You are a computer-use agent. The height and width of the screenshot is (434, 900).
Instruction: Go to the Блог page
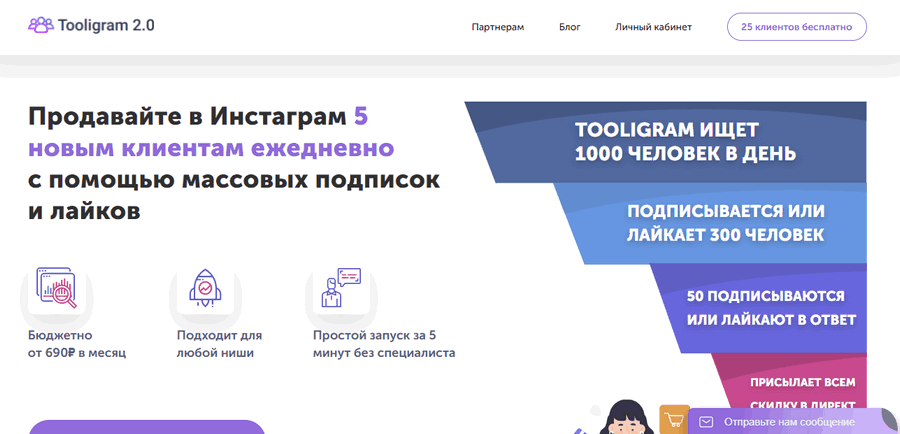(x=569, y=27)
